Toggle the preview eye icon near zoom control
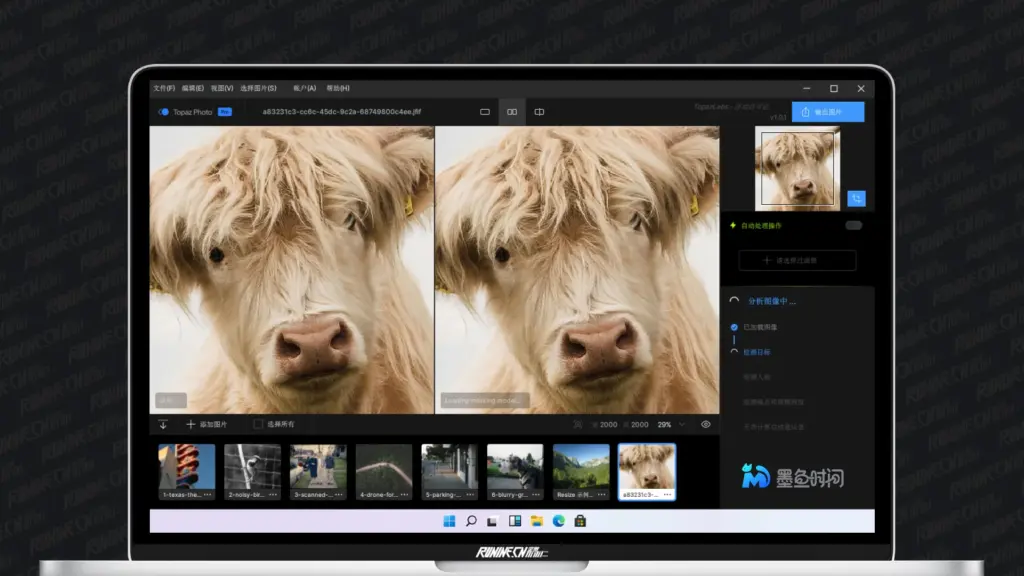Screen dimensions: 1024x576 click(706, 424)
